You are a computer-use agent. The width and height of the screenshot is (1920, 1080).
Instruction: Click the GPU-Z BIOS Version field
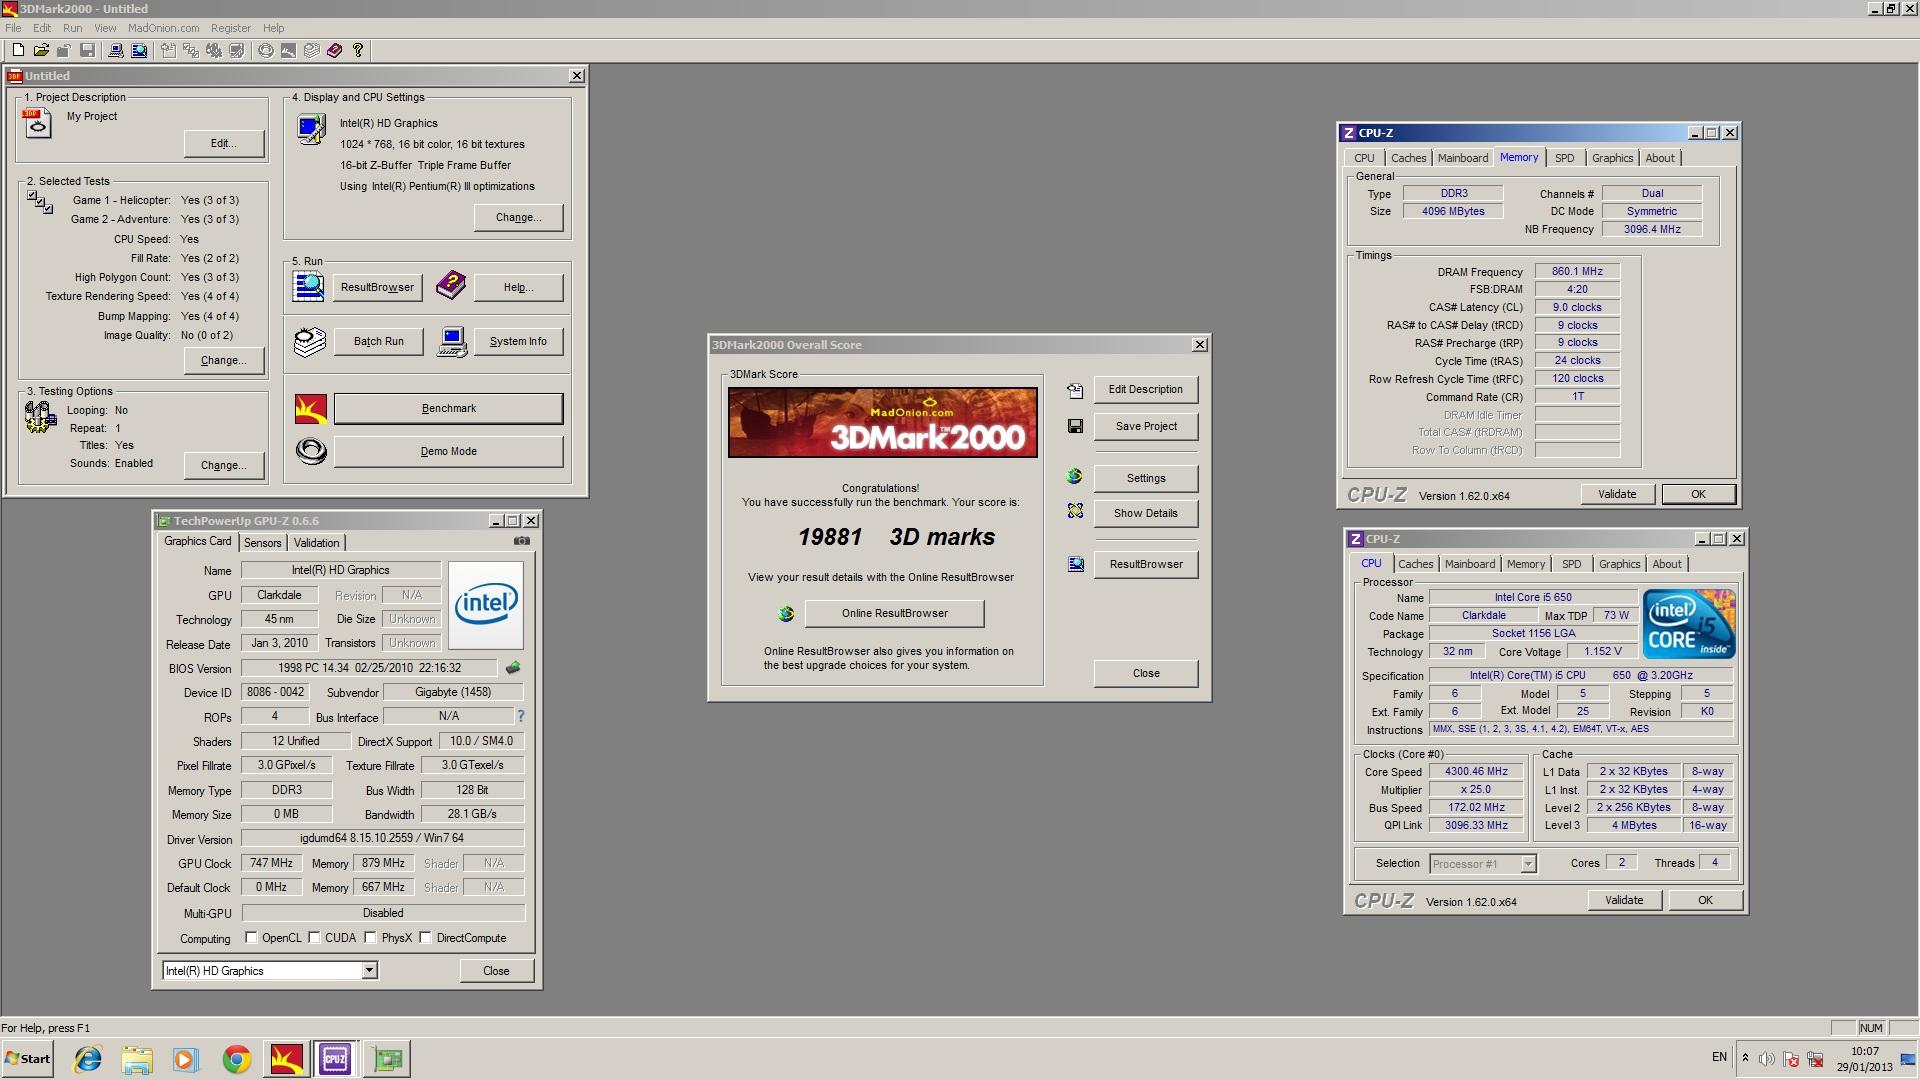click(369, 668)
